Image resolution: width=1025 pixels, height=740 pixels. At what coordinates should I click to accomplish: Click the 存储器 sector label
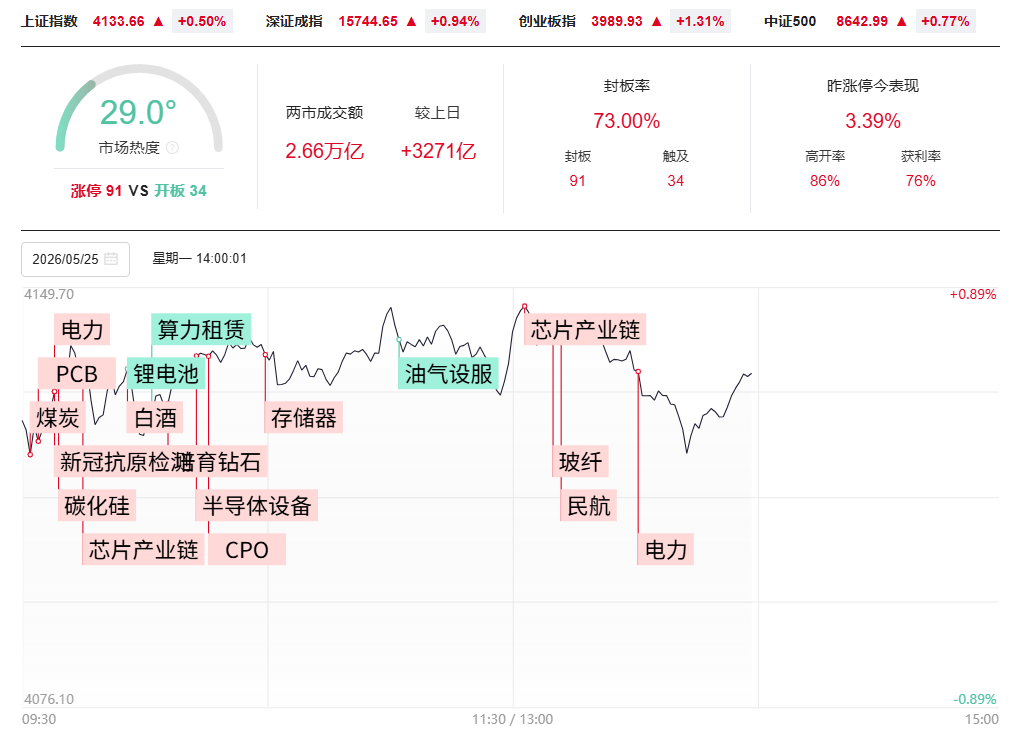303,418
